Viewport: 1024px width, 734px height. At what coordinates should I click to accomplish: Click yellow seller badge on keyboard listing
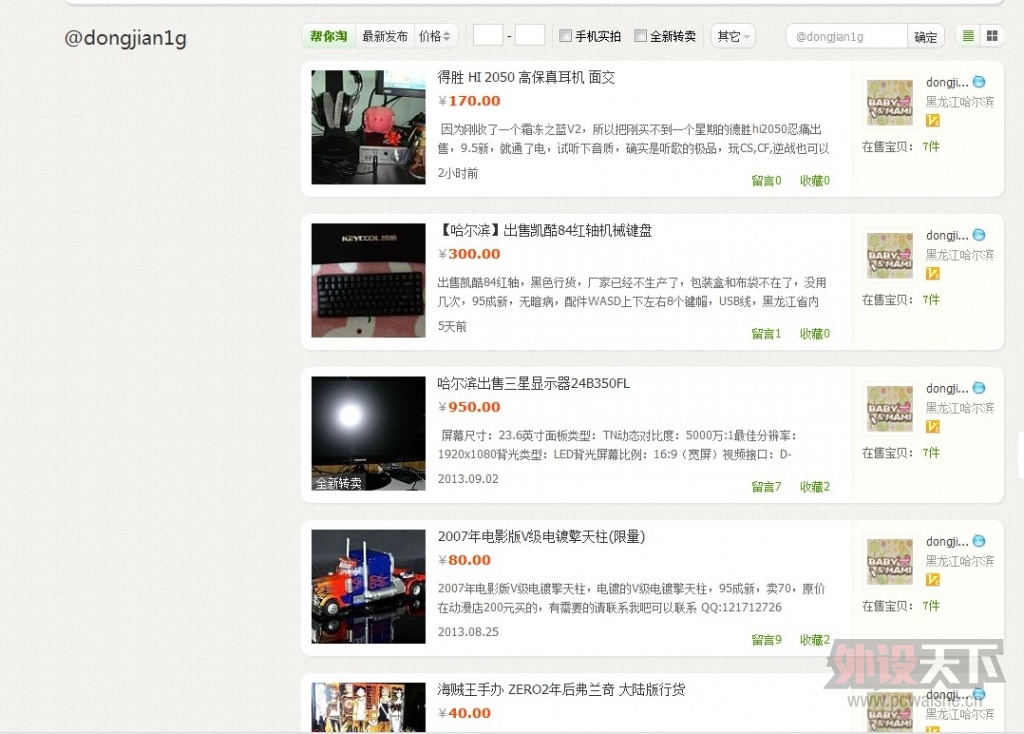[x=933, y=273]
